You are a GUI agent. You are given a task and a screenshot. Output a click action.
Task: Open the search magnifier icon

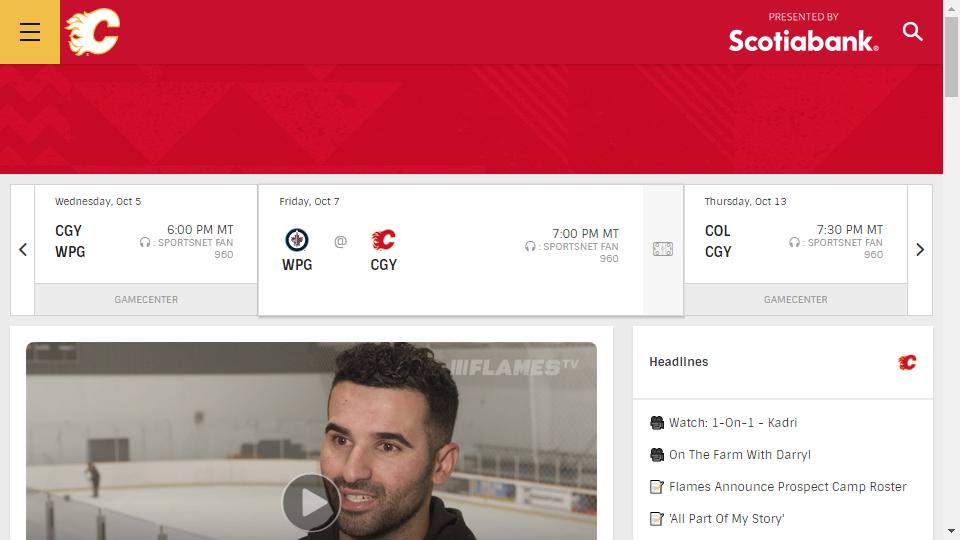[x=912, y=31]
